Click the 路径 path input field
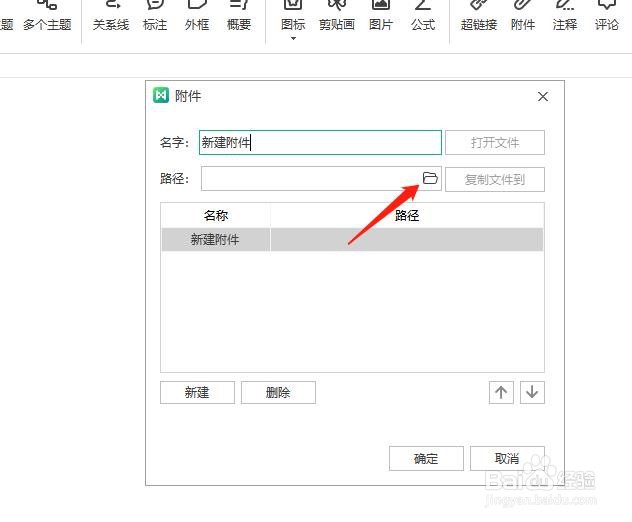632x522 pixels. pyautogui.click(x=321, y=179)
